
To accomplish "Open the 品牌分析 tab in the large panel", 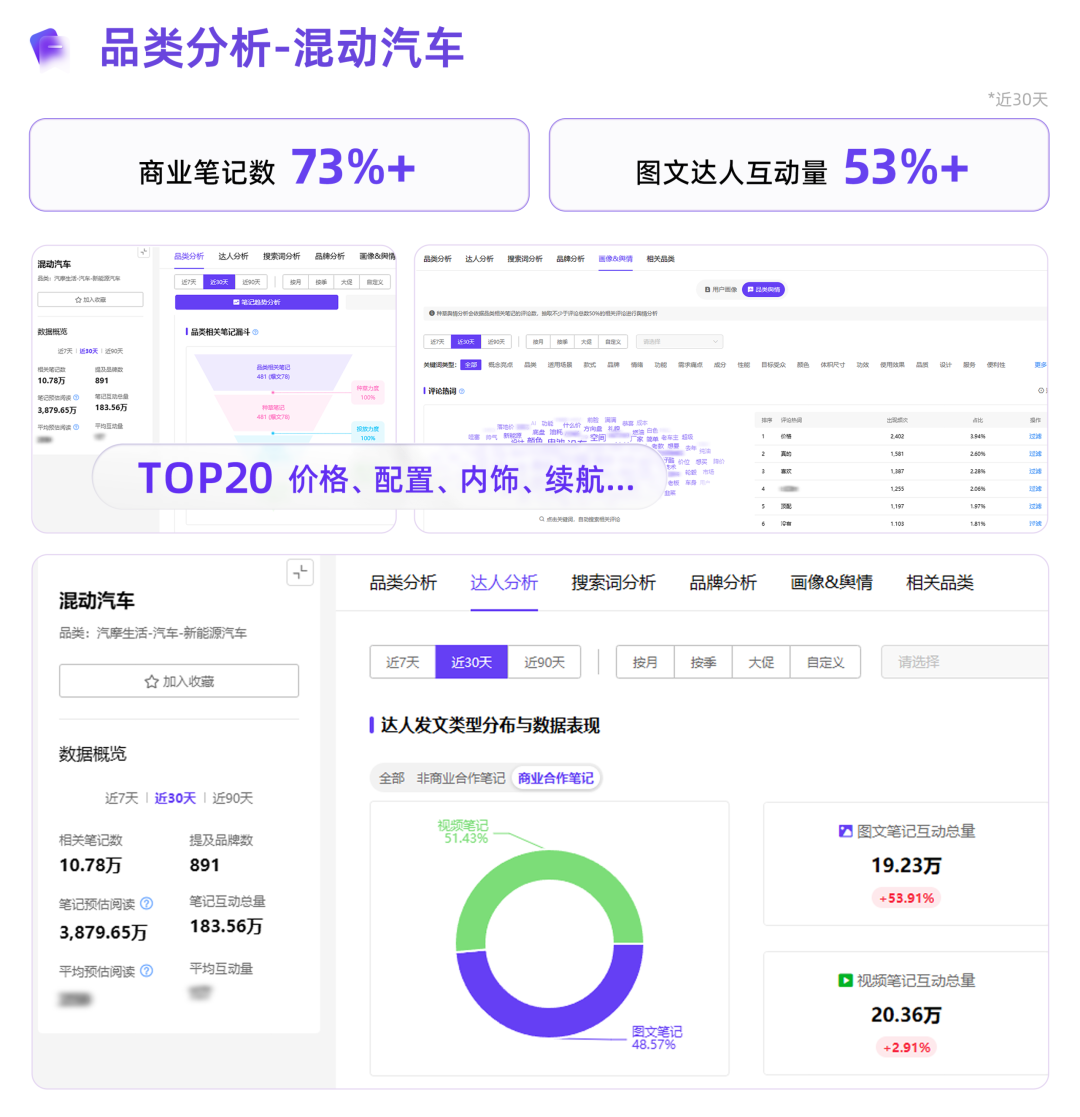I will [723, 583].
